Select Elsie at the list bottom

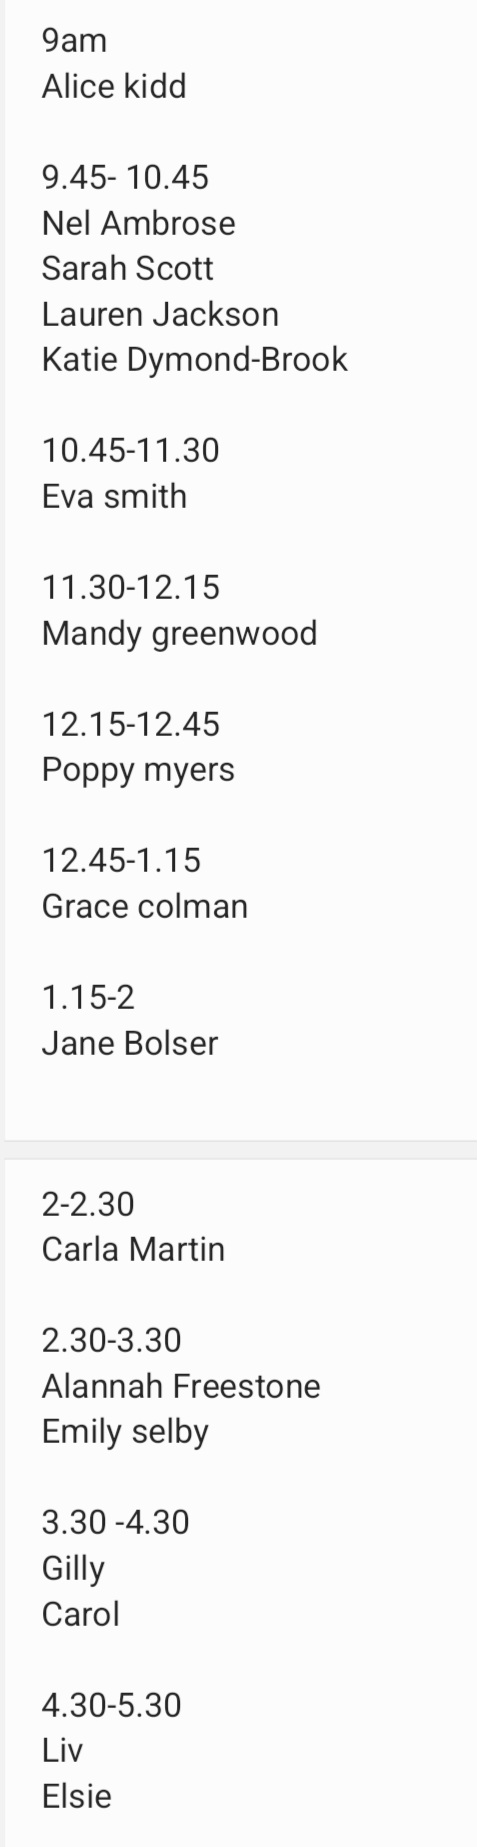point(76,1796)
